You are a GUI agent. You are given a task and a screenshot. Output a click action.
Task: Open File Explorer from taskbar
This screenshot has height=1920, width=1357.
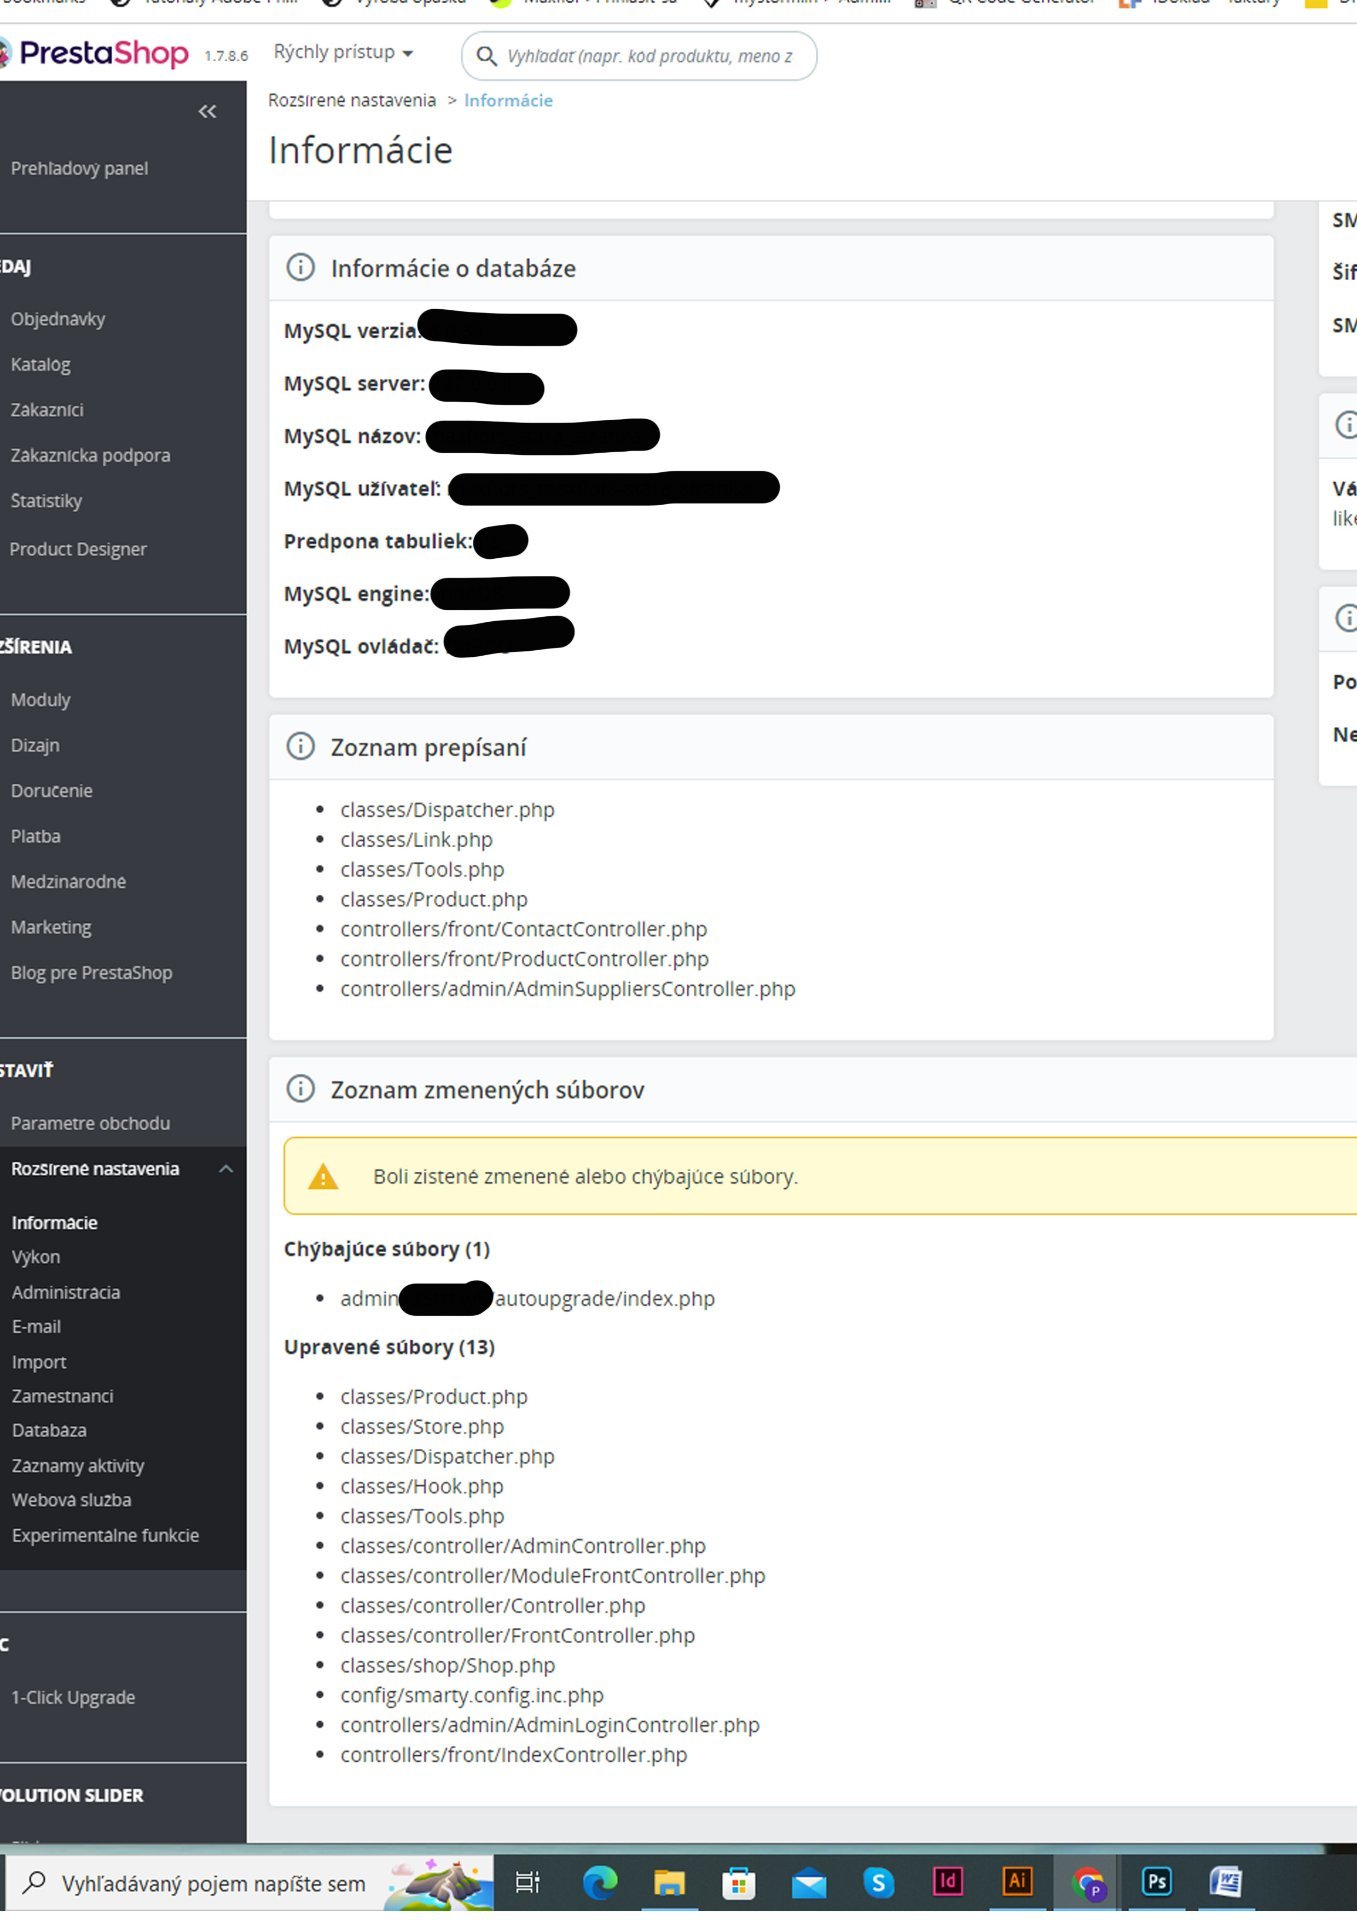pos(669,1883)
